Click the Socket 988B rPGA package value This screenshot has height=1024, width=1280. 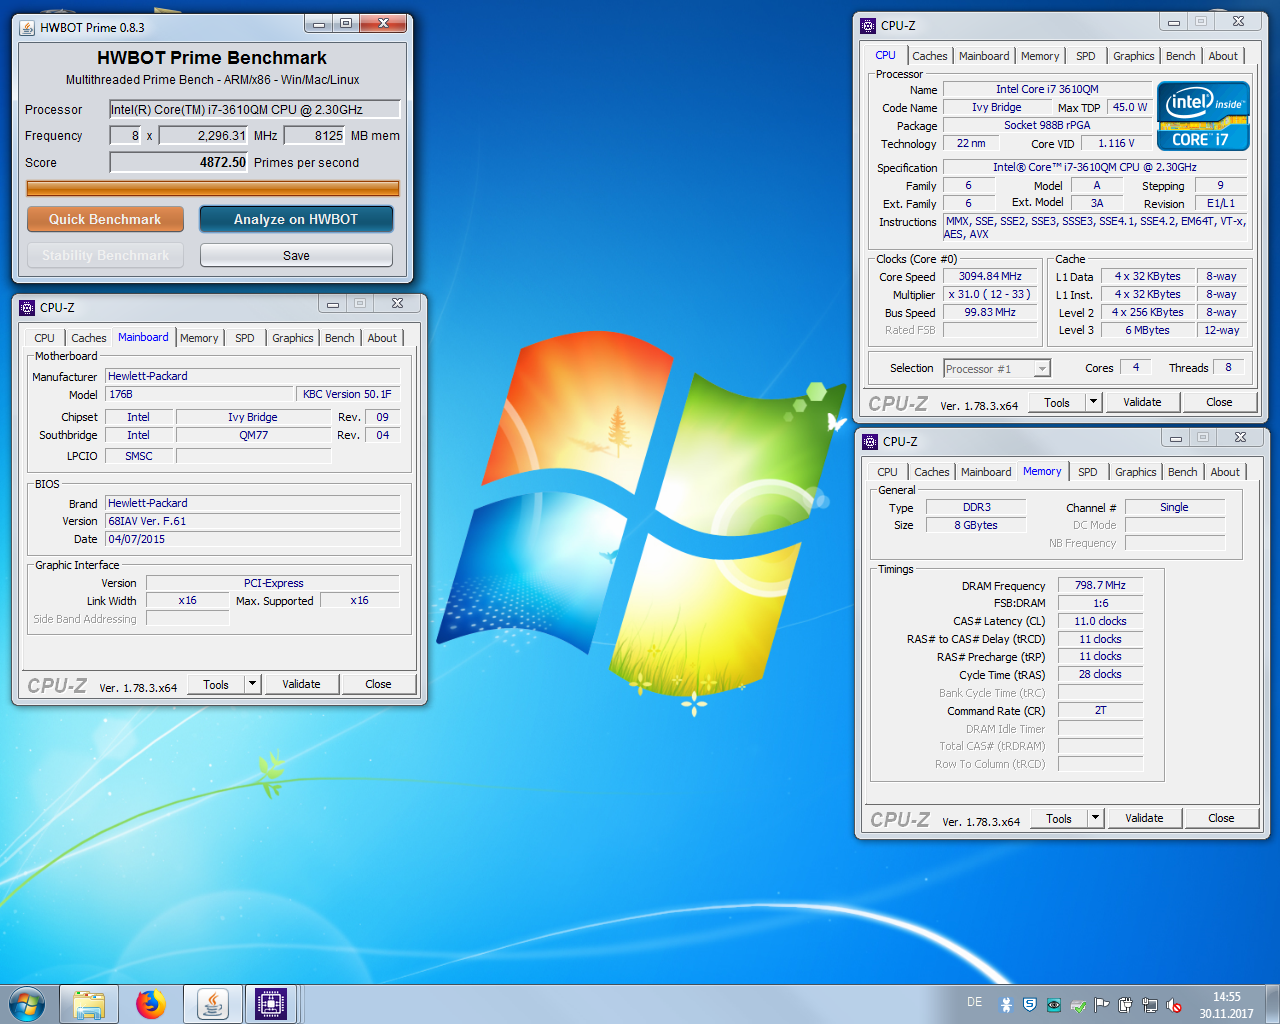(1047, 125)
